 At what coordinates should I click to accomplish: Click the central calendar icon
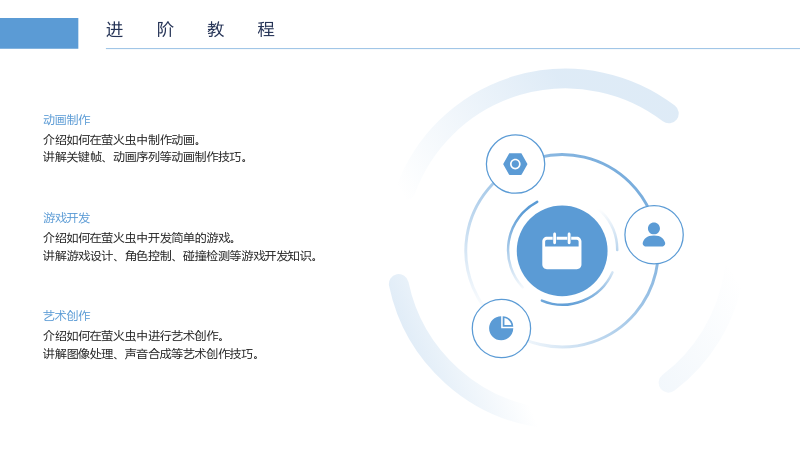tap(562, 251)
